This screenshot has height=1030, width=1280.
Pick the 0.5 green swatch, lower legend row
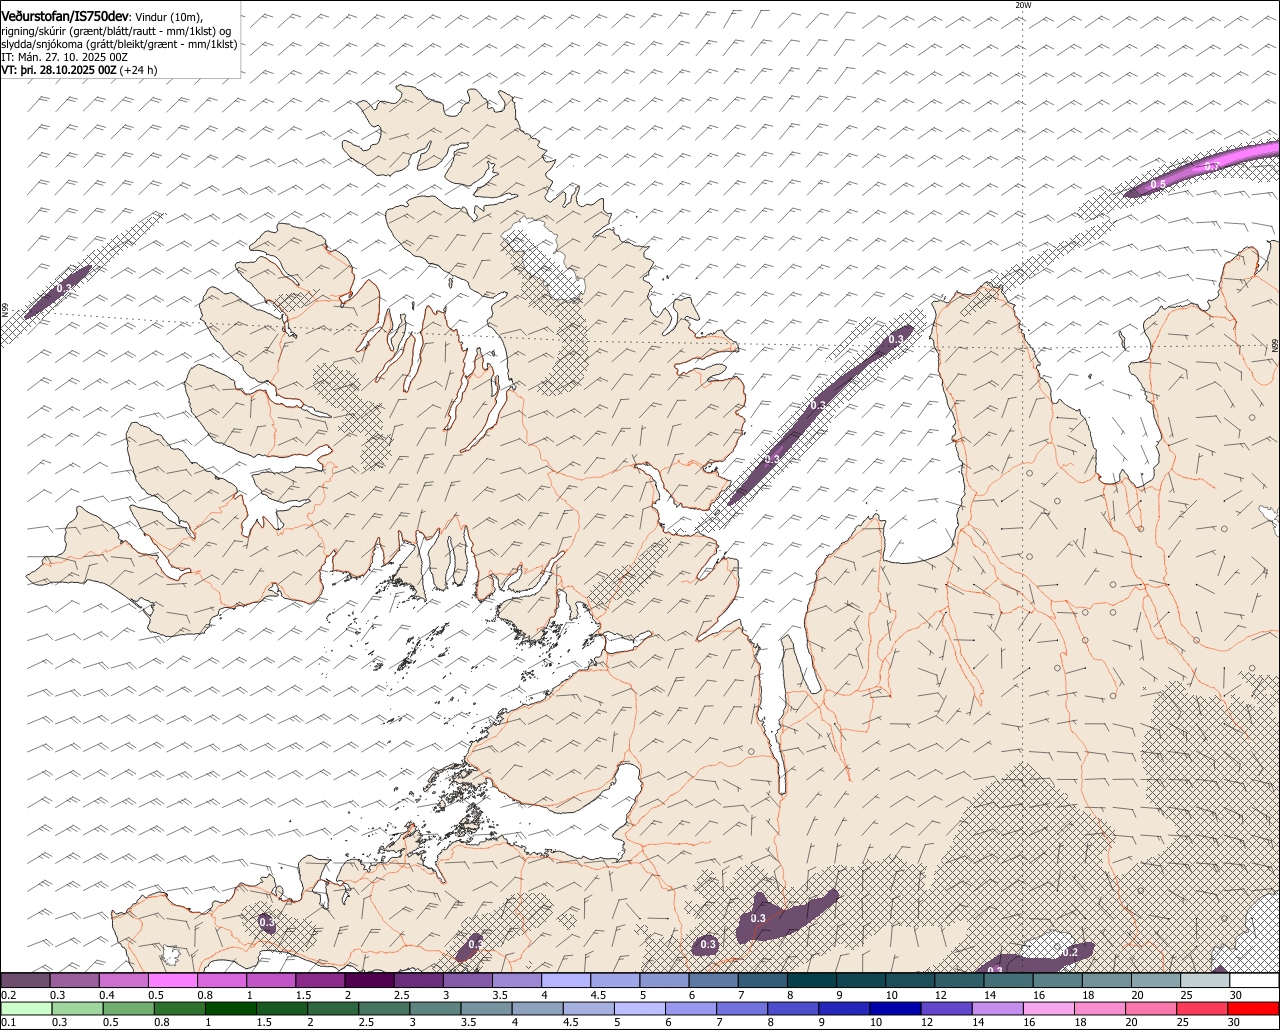click(128, 1008)
